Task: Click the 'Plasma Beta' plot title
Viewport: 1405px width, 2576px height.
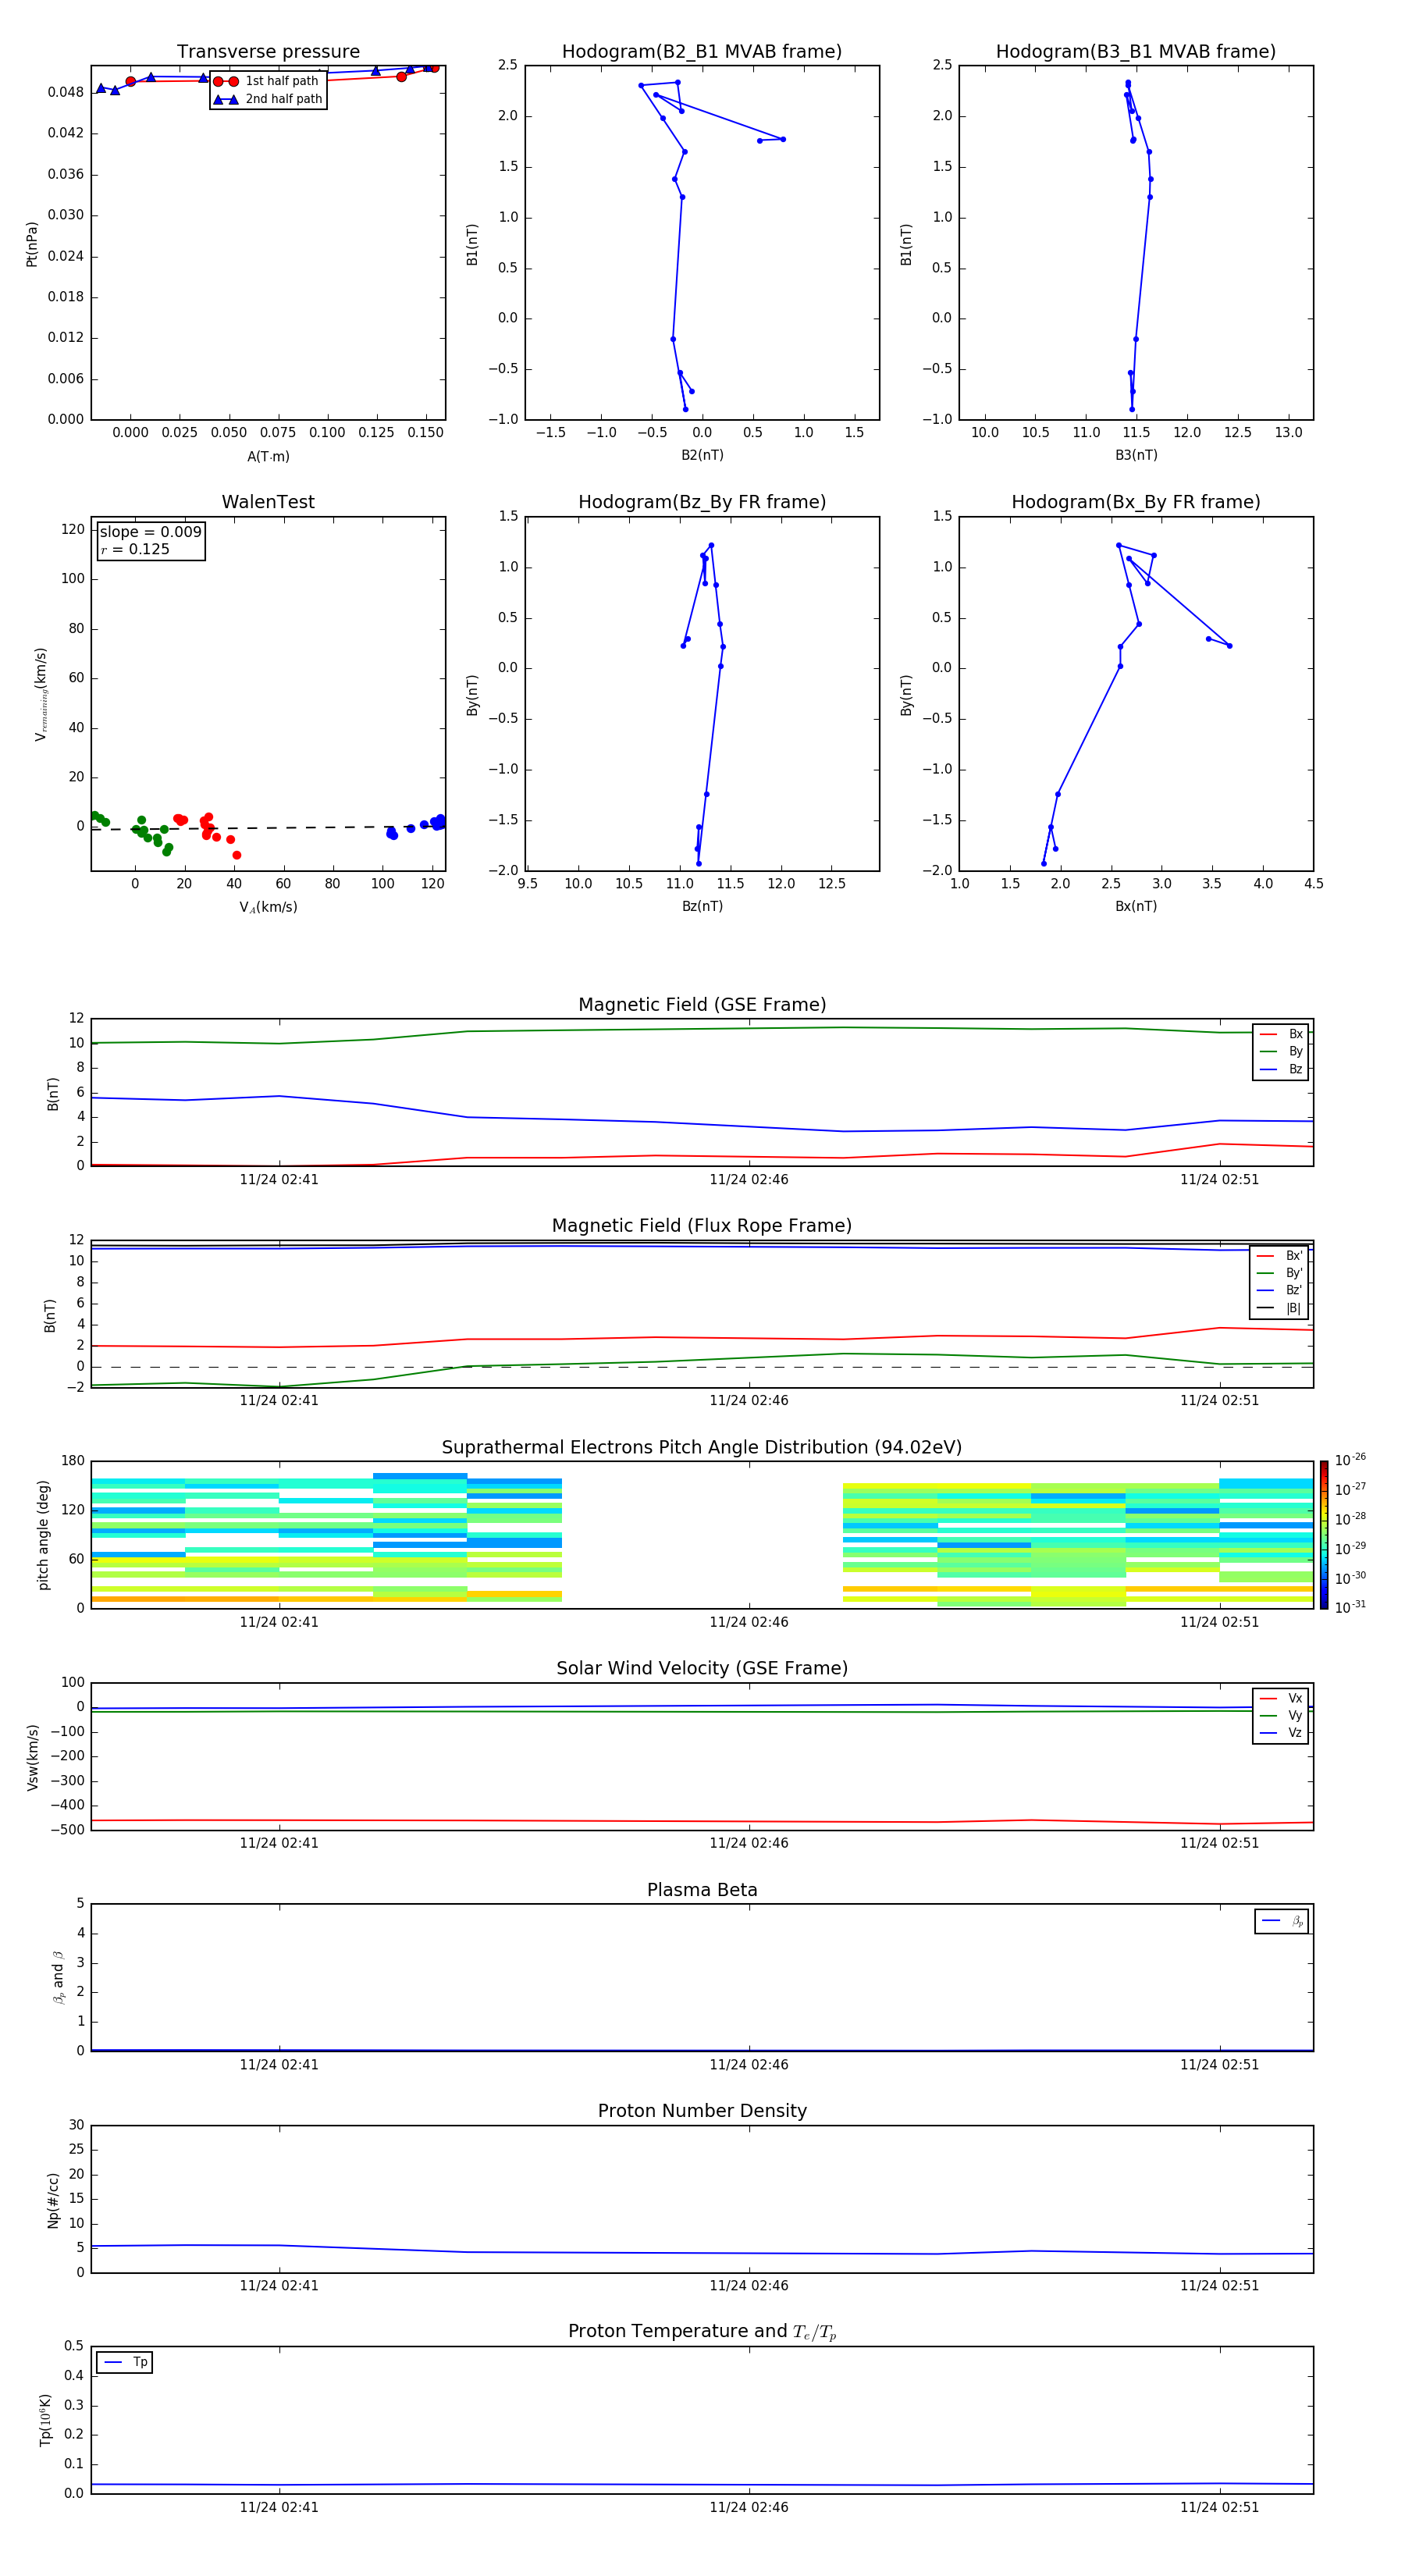Action: tap(702, 1890)
